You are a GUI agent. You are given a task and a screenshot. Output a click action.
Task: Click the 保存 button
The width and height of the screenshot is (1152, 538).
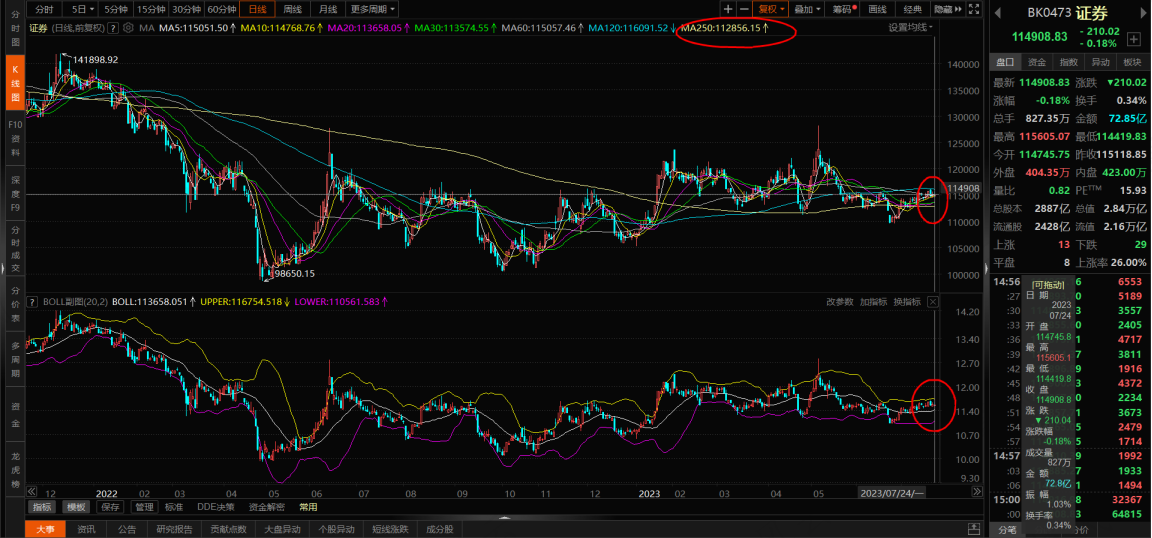(110, 507)
